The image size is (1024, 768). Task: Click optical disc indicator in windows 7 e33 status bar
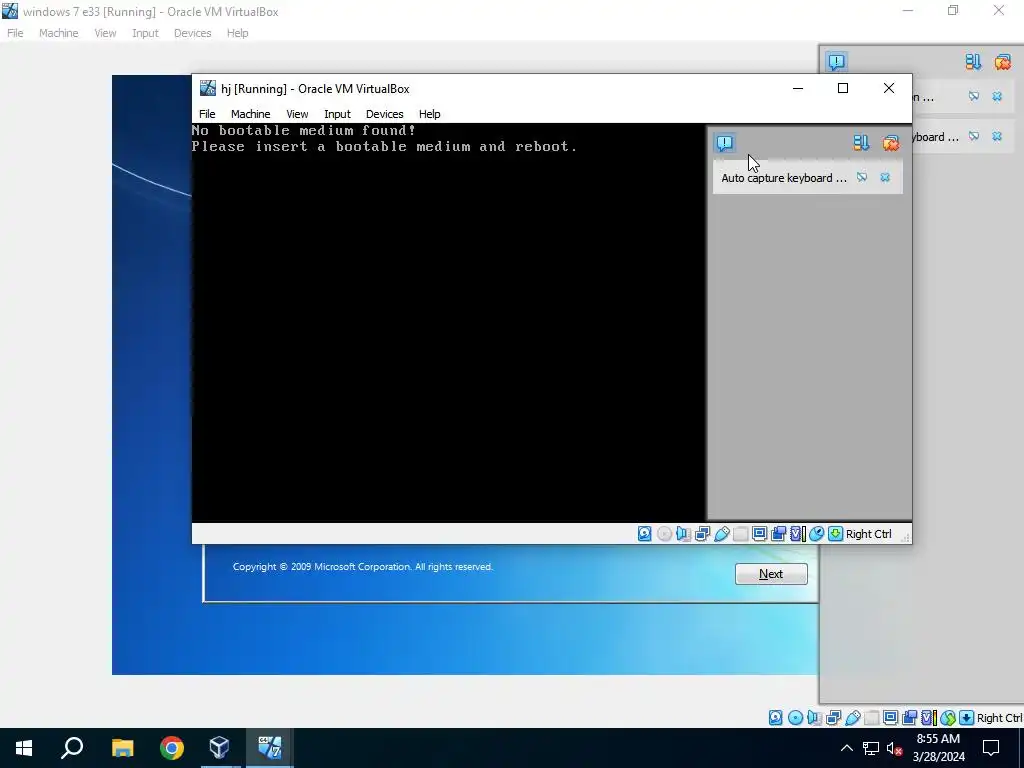point(795,718)
